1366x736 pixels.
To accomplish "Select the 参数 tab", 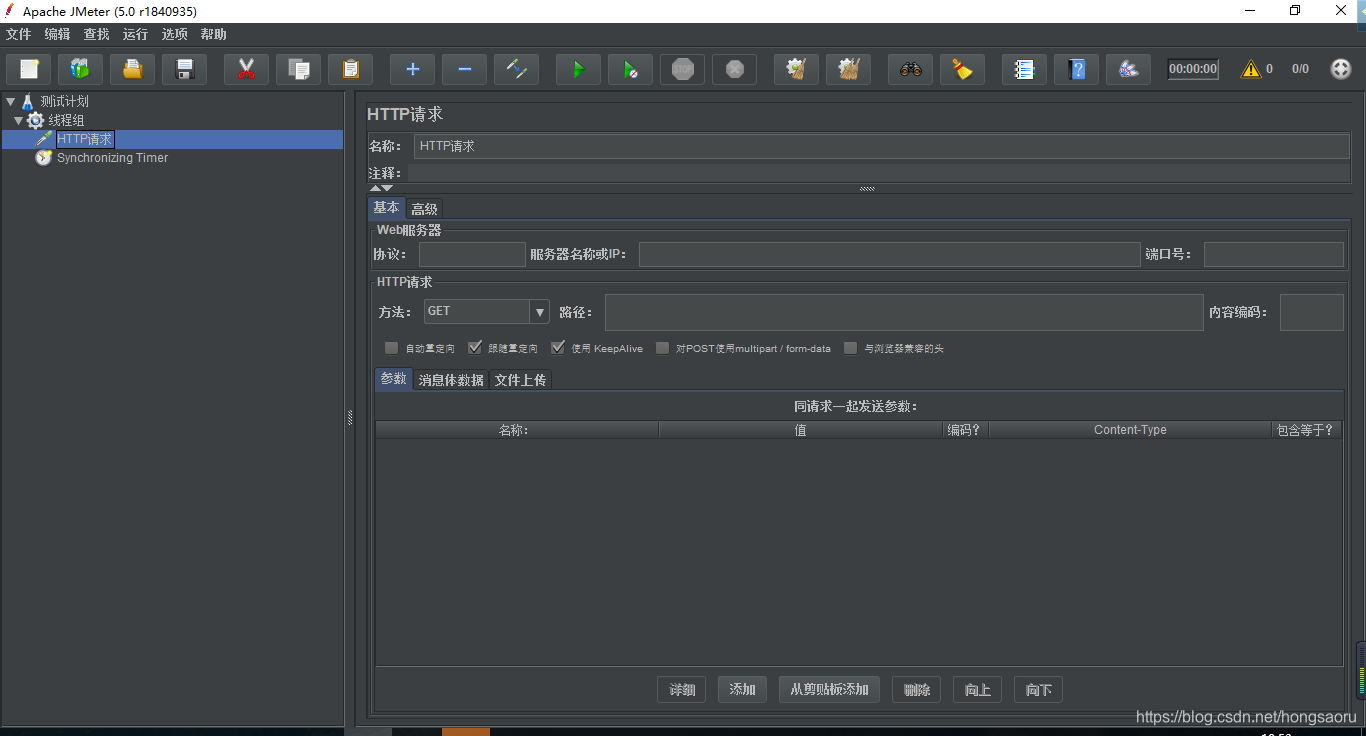I will point(394,379).
